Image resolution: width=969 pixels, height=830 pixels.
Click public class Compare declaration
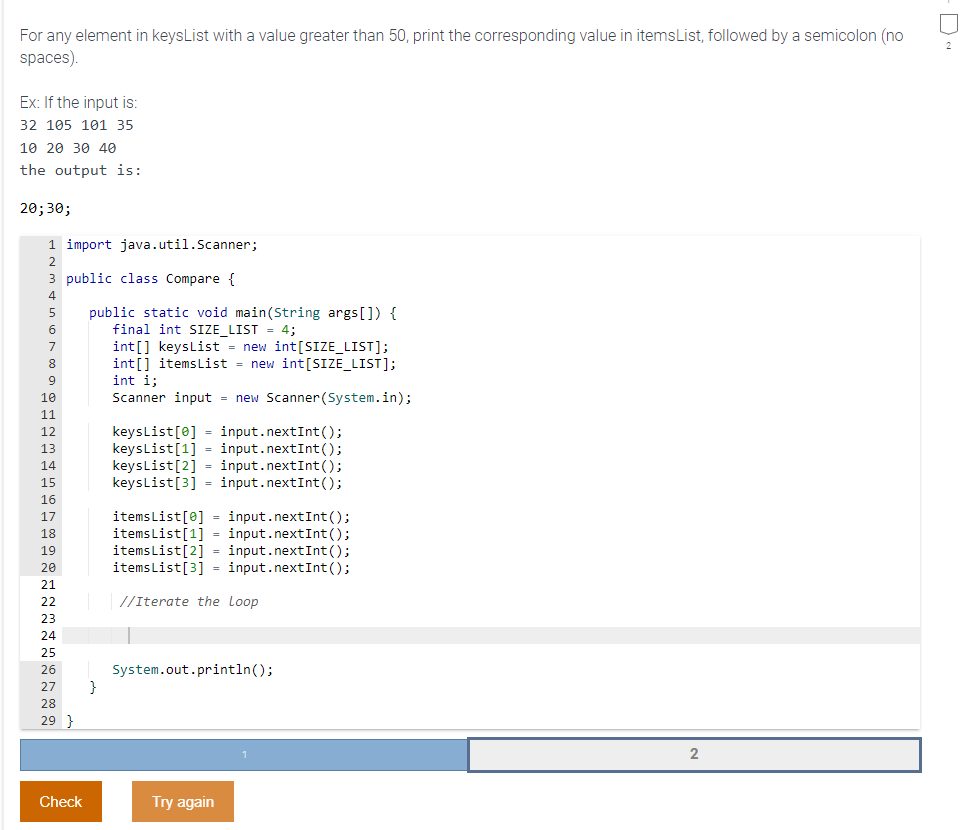pyautogui.click(x=150, y=279)
